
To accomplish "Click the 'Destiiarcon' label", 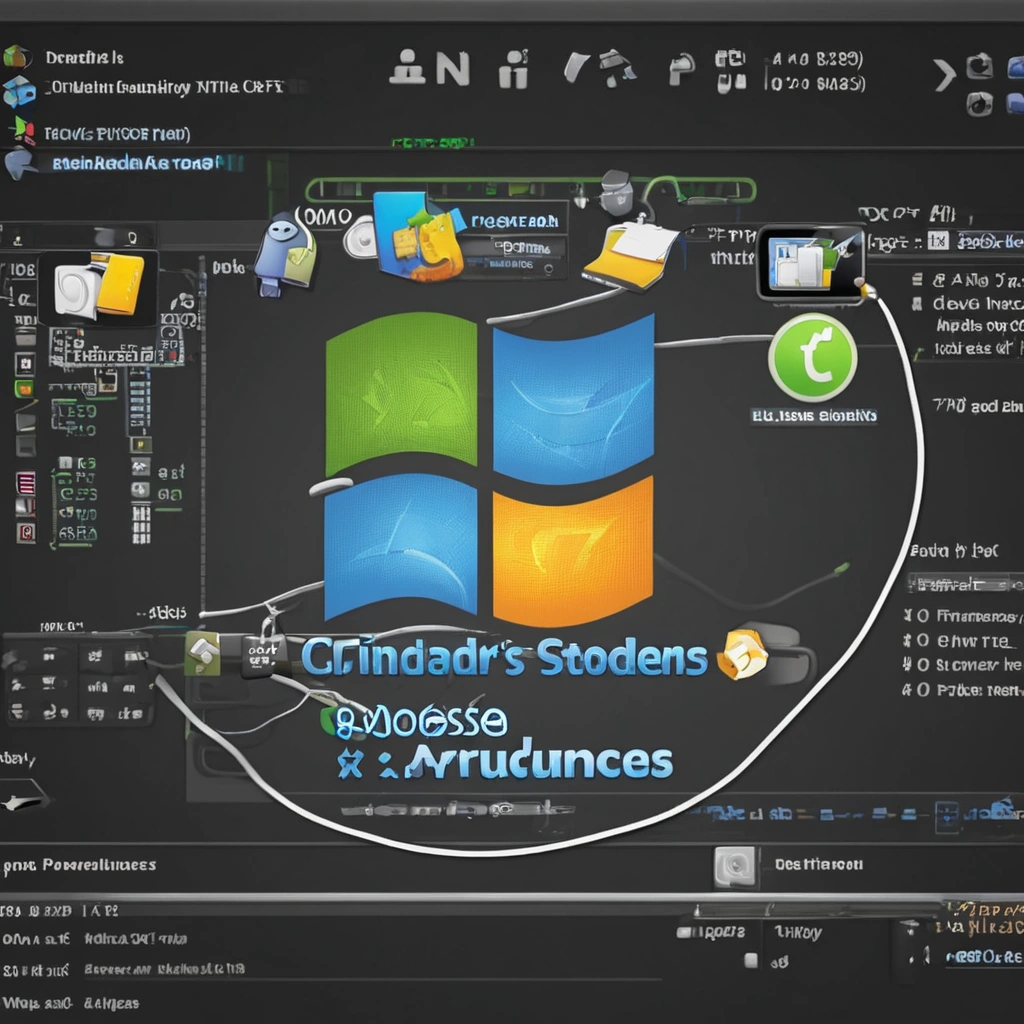I will [819, 865].
